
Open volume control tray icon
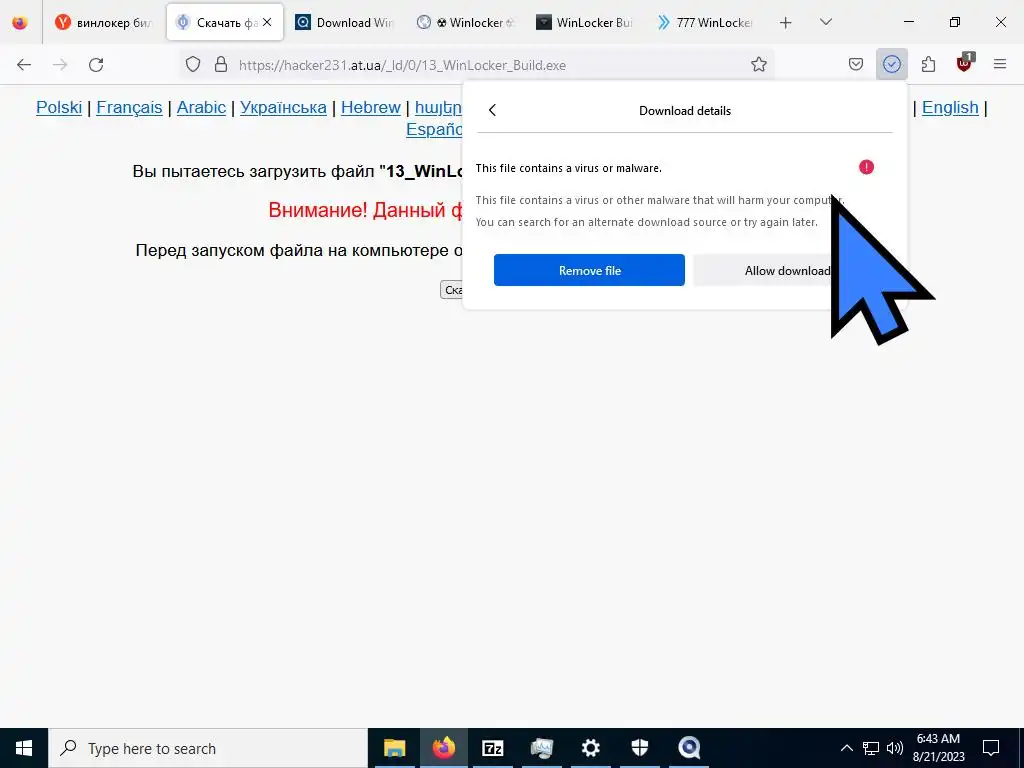point(895,748)
